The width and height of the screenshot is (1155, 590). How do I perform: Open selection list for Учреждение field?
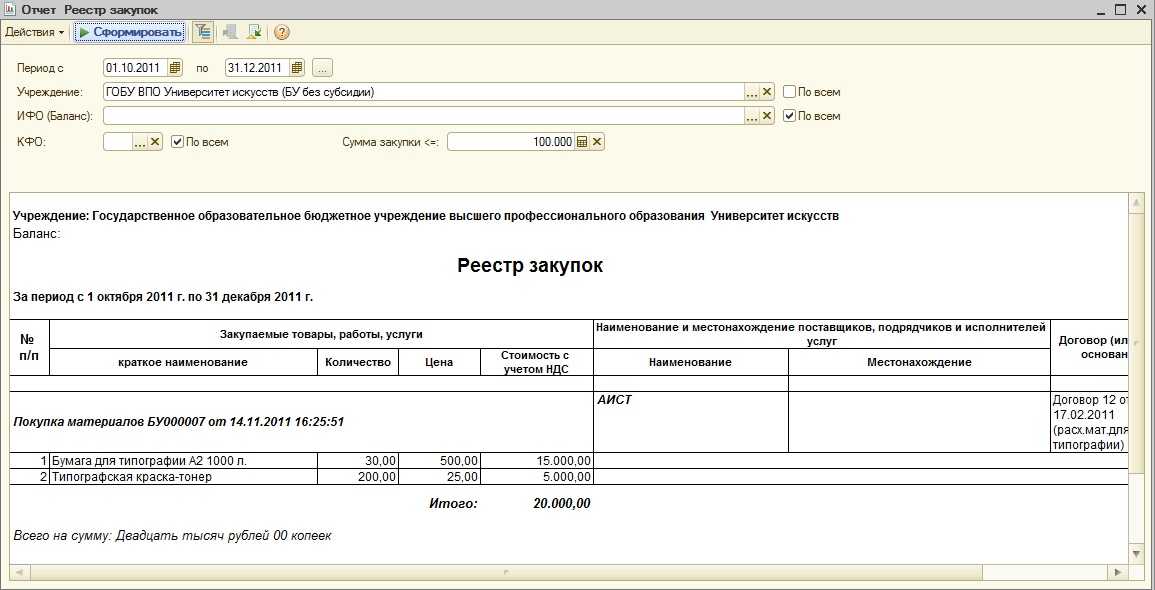click(x=752, y=92)
